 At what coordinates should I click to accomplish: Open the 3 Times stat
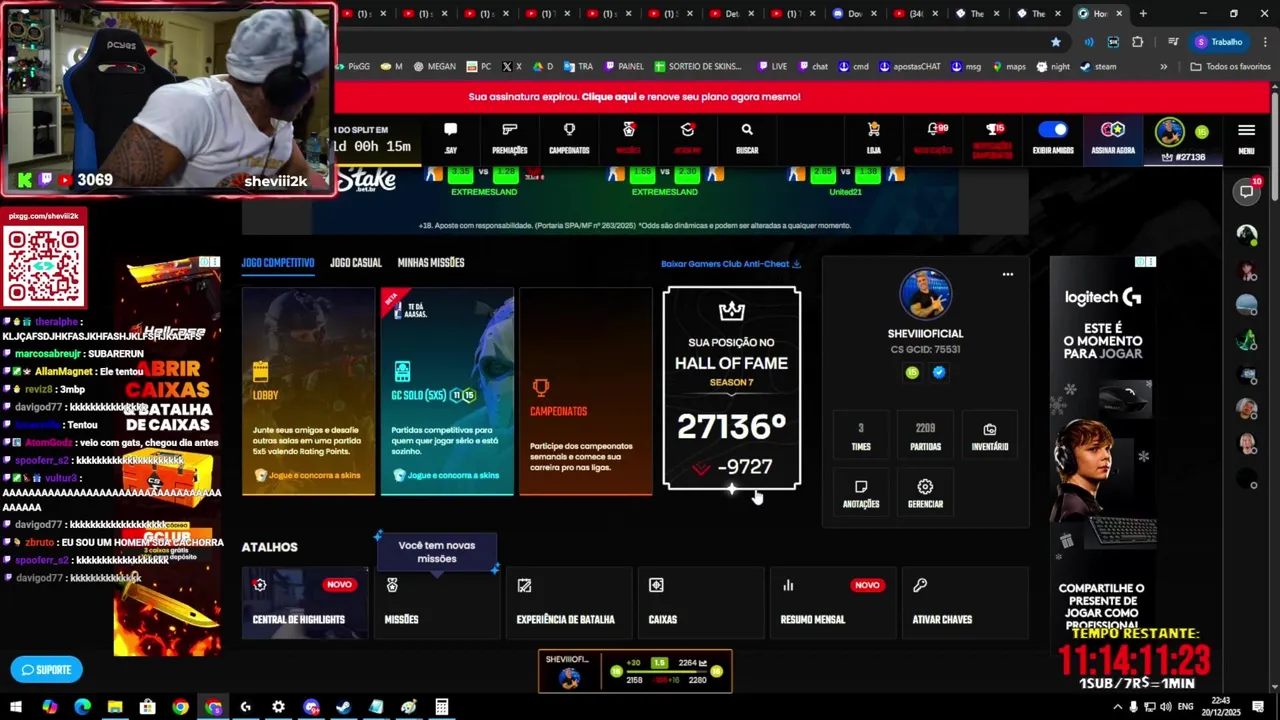(x=861, y=437)
